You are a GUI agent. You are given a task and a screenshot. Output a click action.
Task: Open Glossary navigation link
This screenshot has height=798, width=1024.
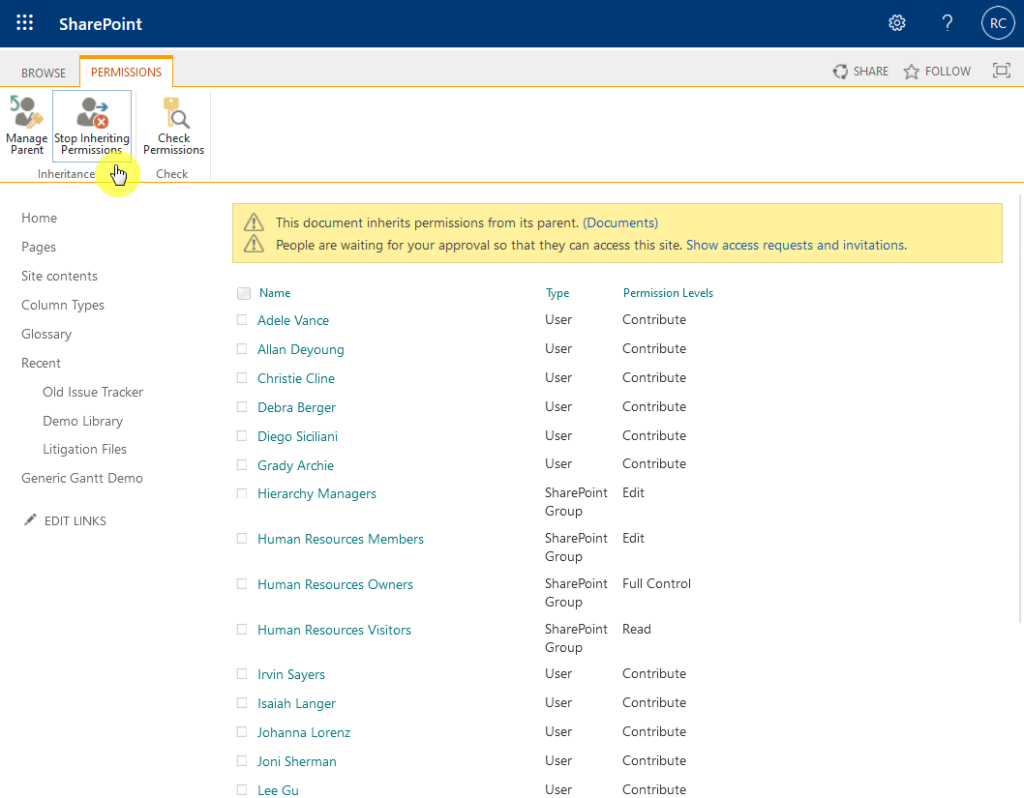coord(46,334)
